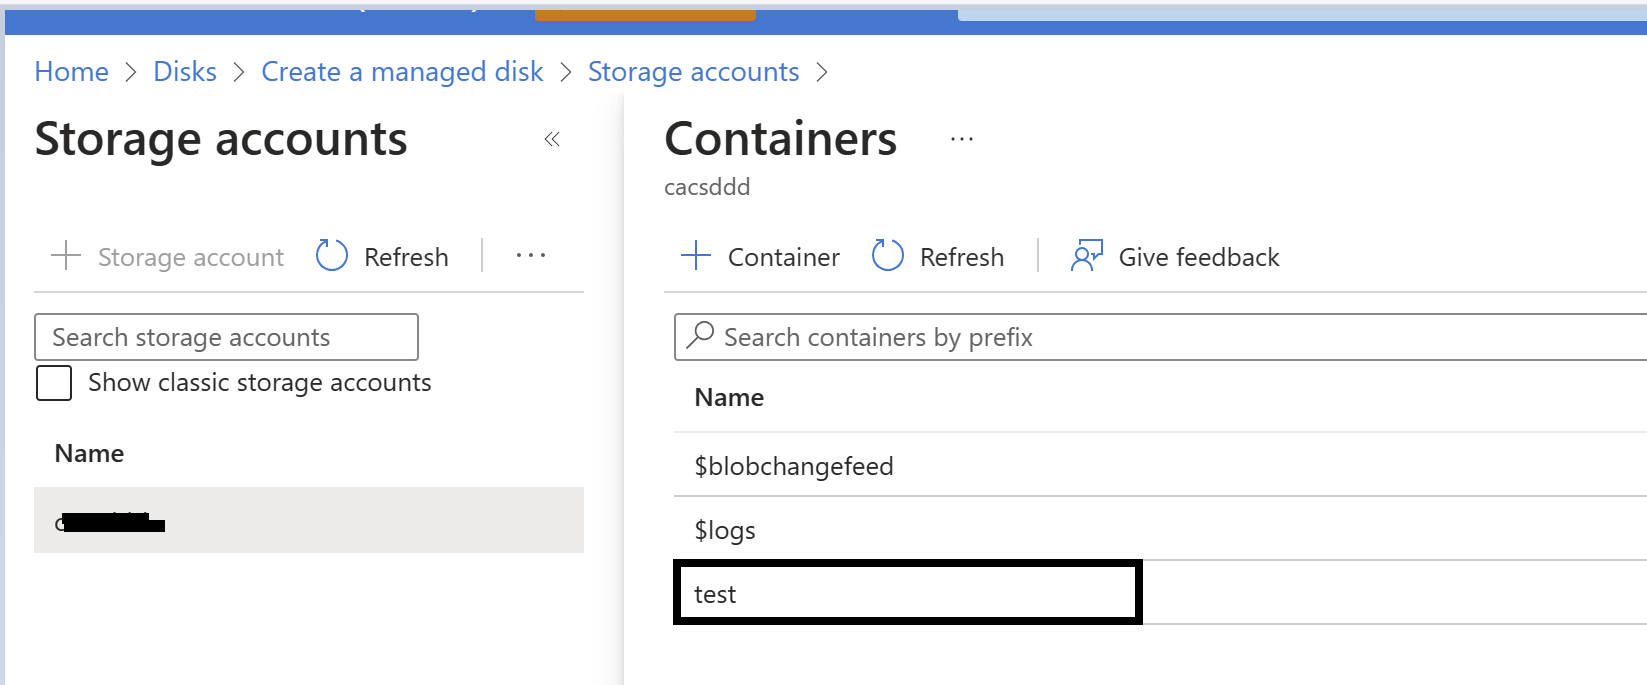The width and height of the screenshot is (1647, 685).
Task: Open Create a managed disk breadcrumb
Action: pos(402,72)
